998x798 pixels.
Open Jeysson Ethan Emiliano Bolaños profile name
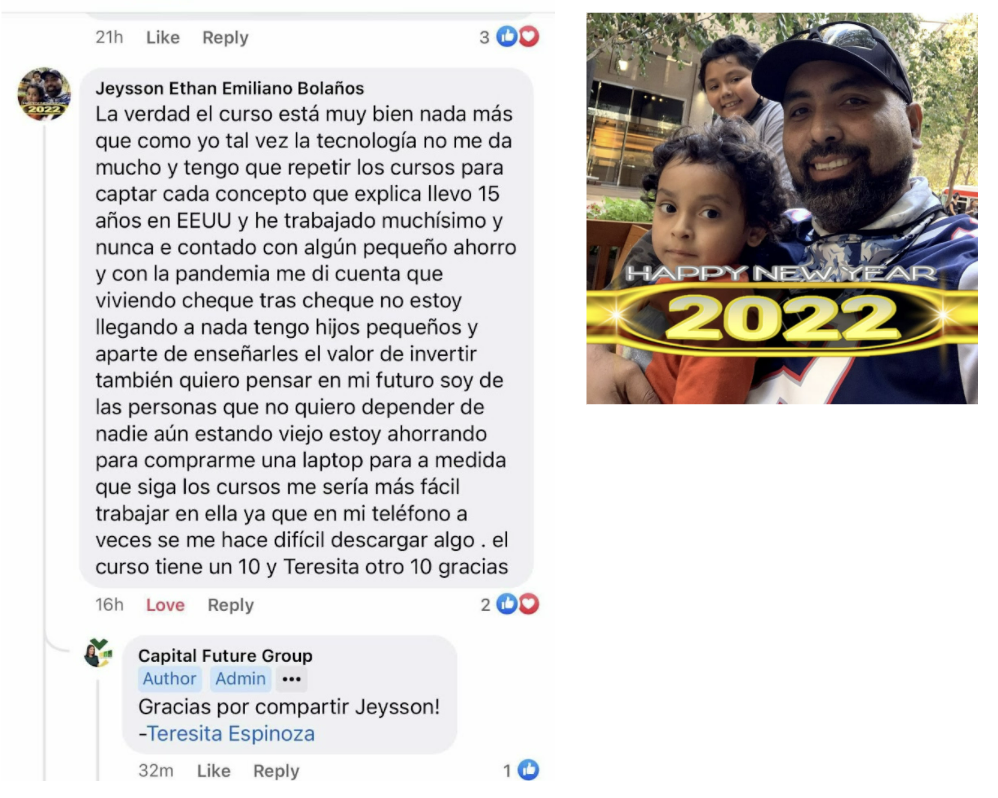[x=230, y=88]
